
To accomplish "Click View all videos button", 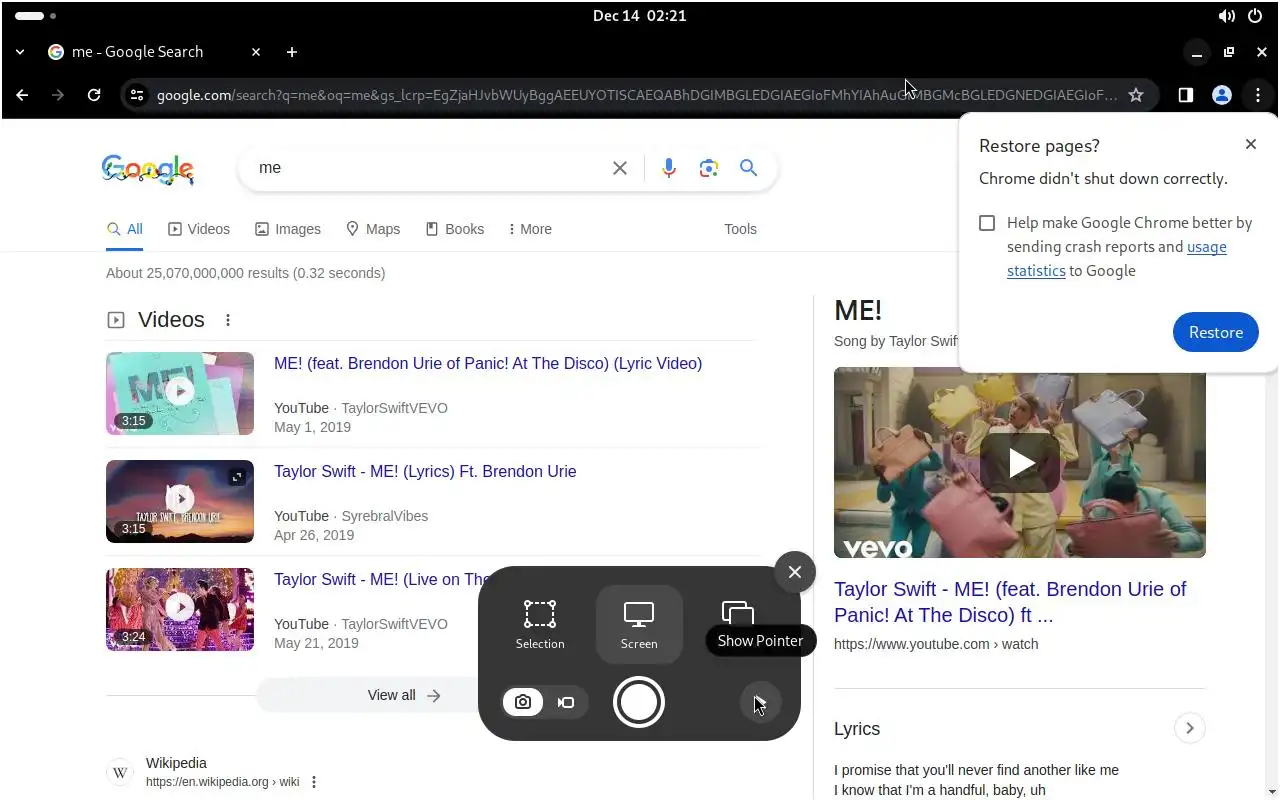I will pos(405,695).
